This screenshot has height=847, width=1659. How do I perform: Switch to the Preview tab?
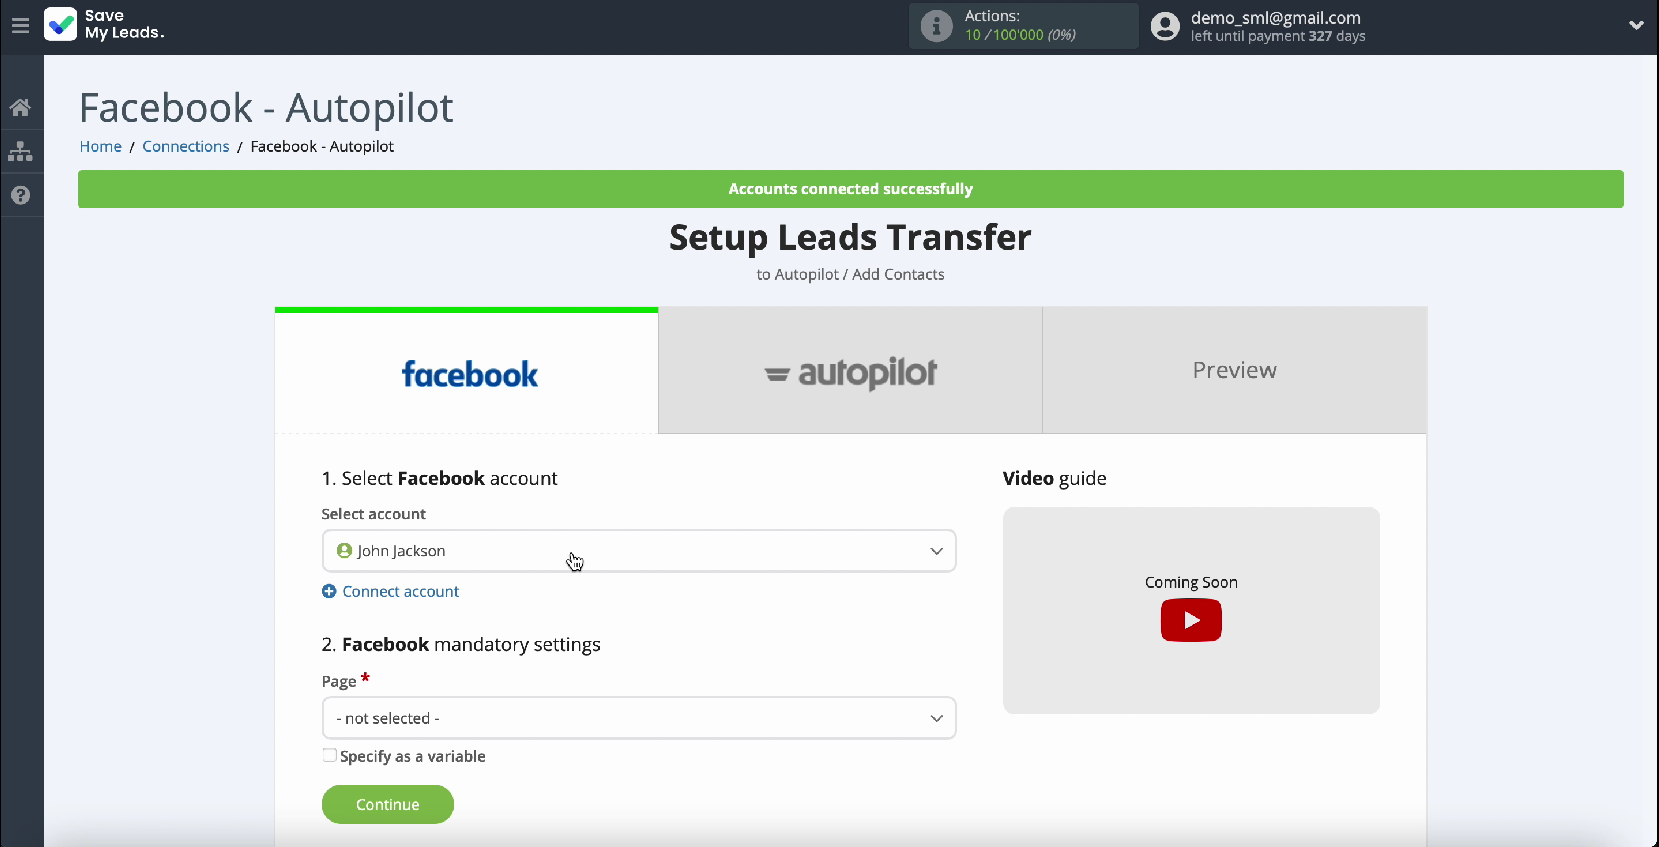pyautogui.click(x=1235, y=371)
